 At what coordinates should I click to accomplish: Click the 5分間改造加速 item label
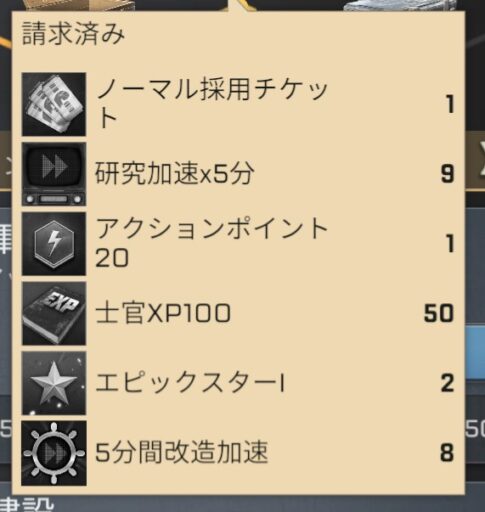coord(182,452)
